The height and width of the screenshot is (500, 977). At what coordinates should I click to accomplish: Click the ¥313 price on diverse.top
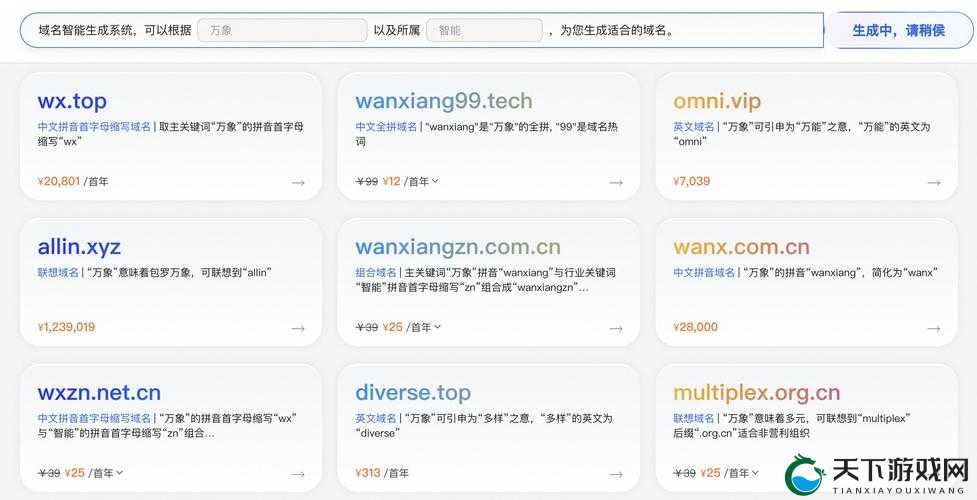click(368, 473)
